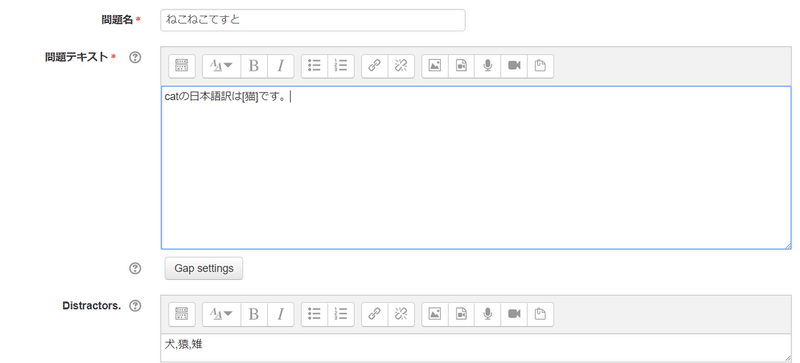The width and height of the screenshot is (800, 363).
Task: Click inside the 問題テキスト text area
Action: [x=476, y=167]
